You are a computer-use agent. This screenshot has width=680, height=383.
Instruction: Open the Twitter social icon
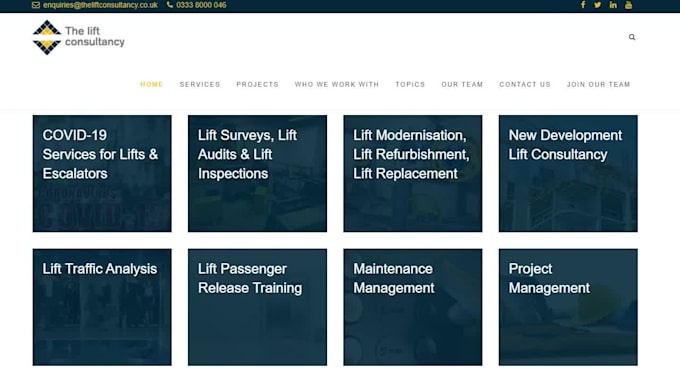[x=598, y=5]
